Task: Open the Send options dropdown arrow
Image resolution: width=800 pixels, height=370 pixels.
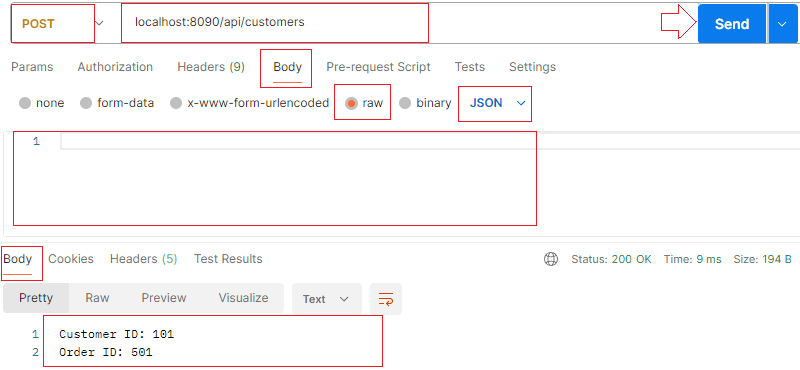Action: (x=783, y=24)
